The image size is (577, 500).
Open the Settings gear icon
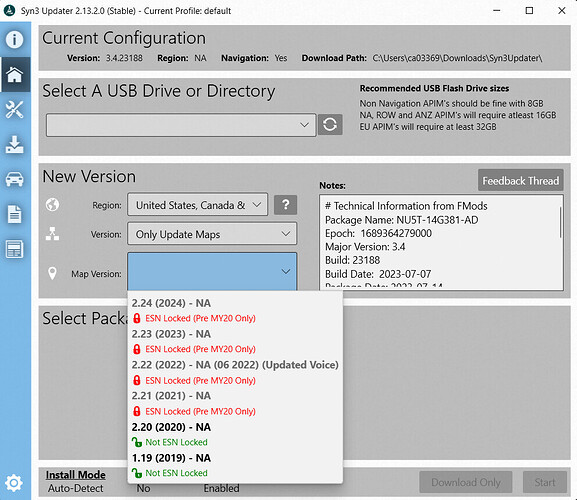[x=14, y=483]
